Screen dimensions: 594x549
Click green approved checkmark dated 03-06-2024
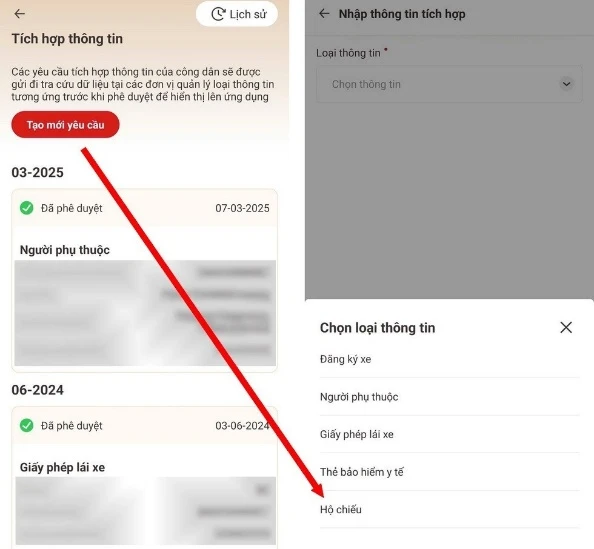[x=27, y=425]
